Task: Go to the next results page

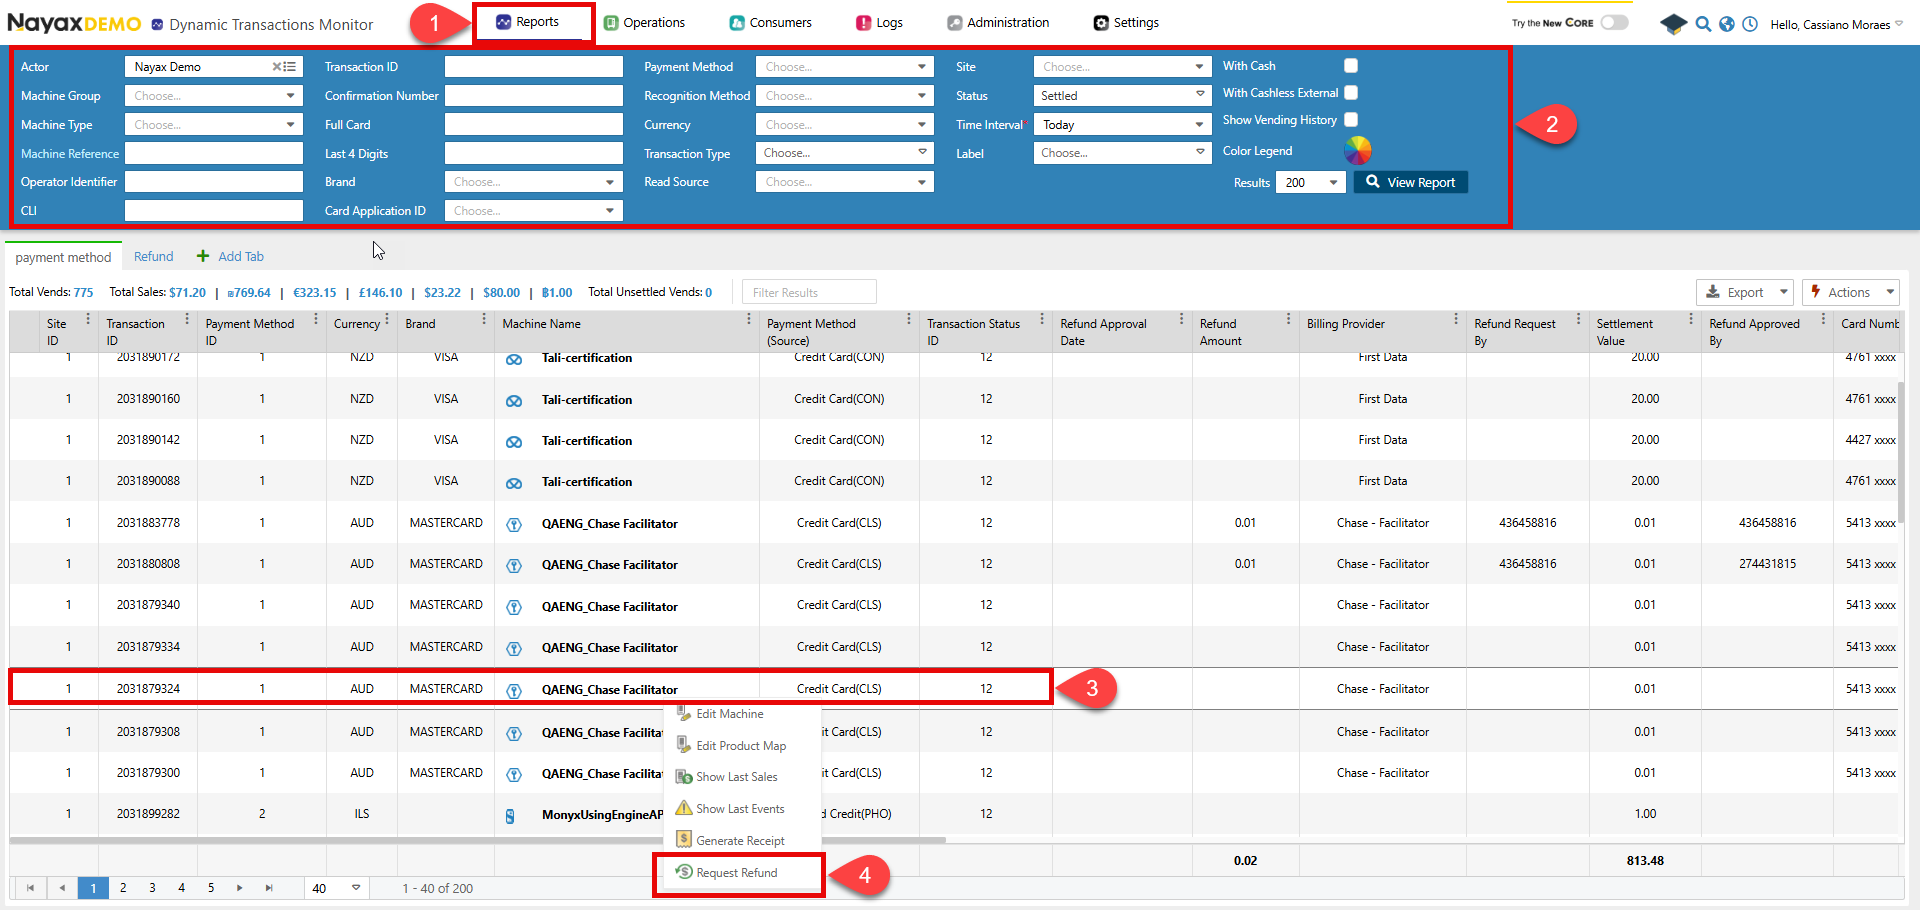Action: pos(240,888)
